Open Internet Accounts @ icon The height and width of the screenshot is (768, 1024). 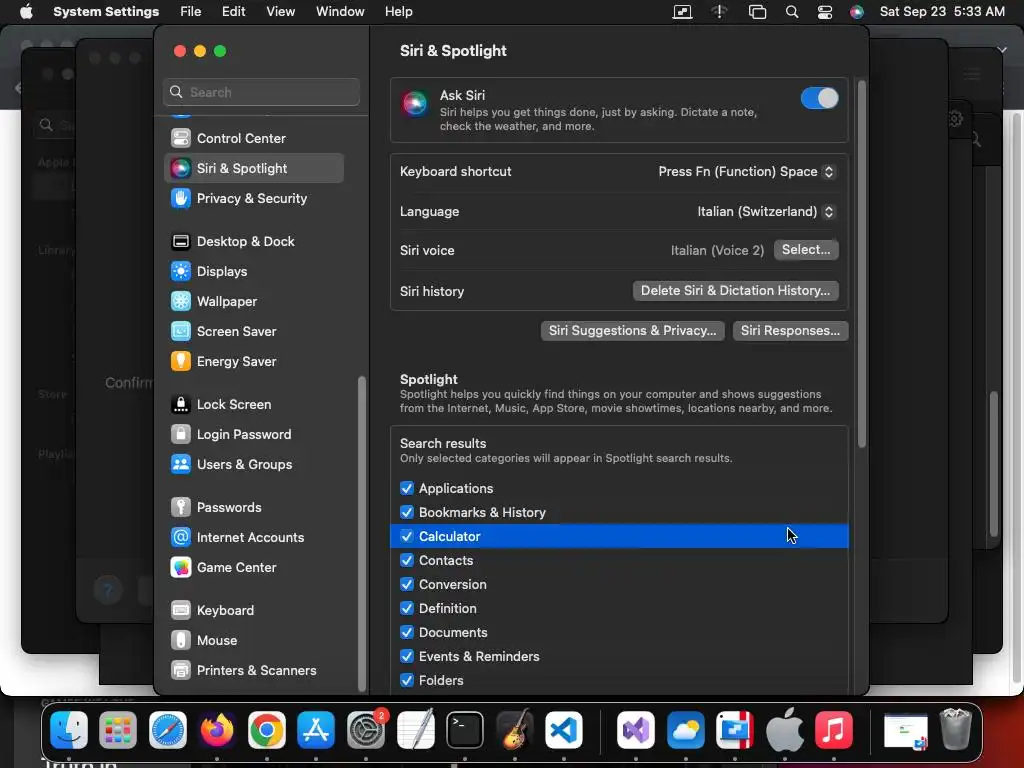tap(180, 537)
